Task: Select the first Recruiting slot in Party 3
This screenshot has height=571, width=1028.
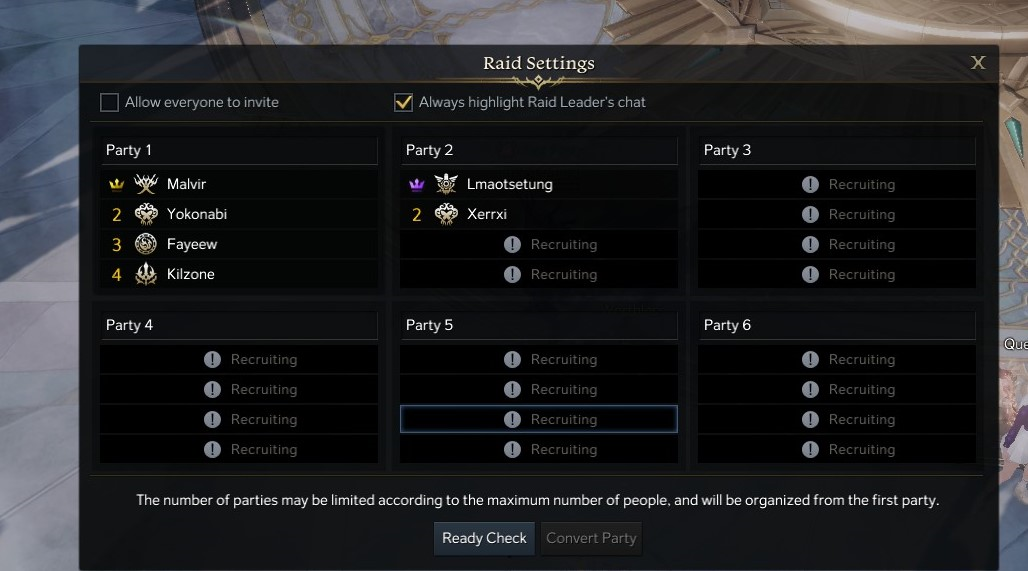Action: point(836,184)
